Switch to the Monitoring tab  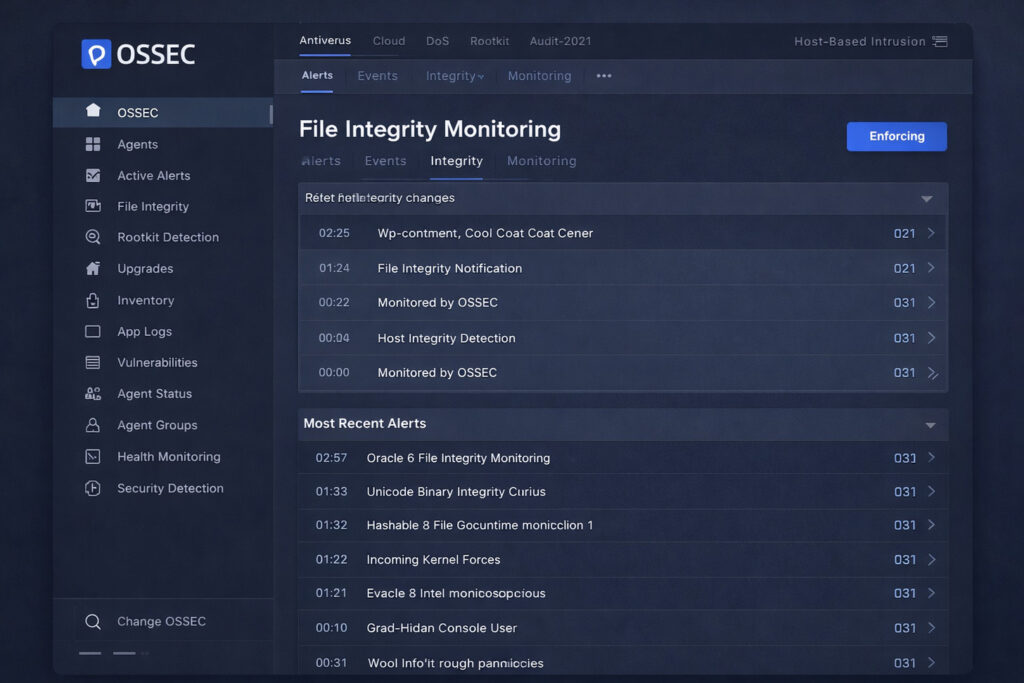(x=541, y=161)
